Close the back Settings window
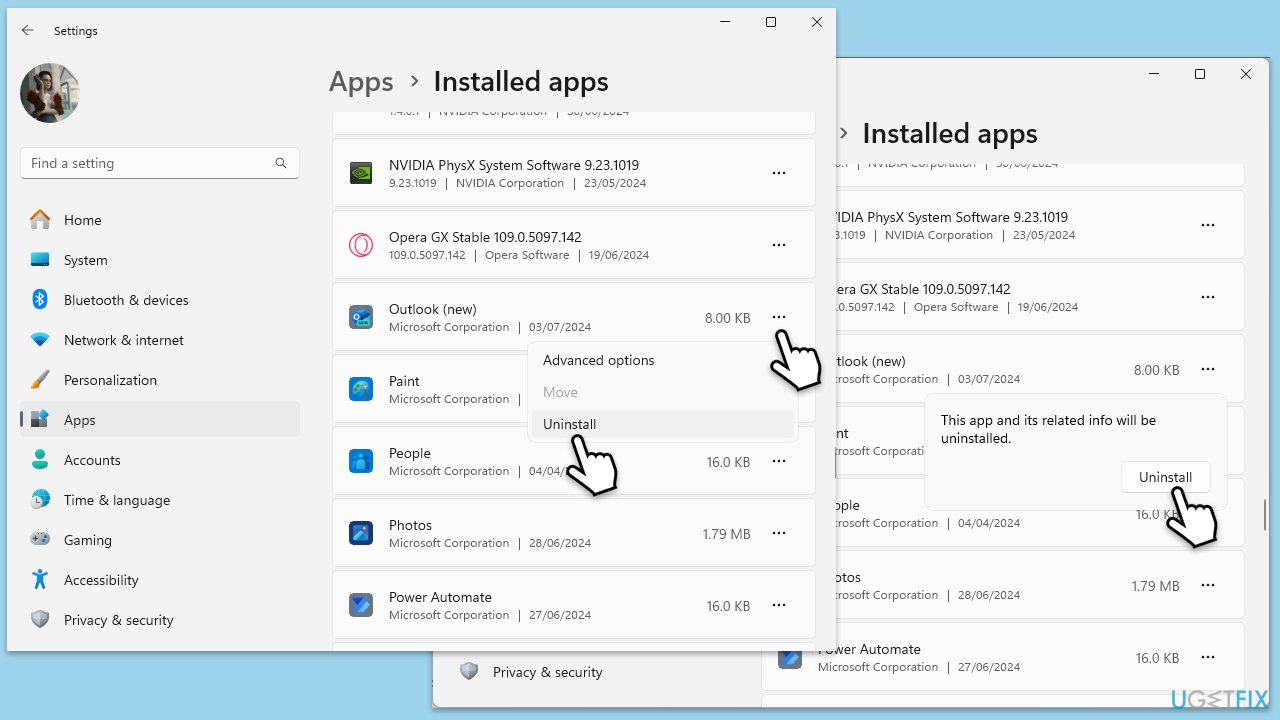1280x720 pixels. 1246,74
